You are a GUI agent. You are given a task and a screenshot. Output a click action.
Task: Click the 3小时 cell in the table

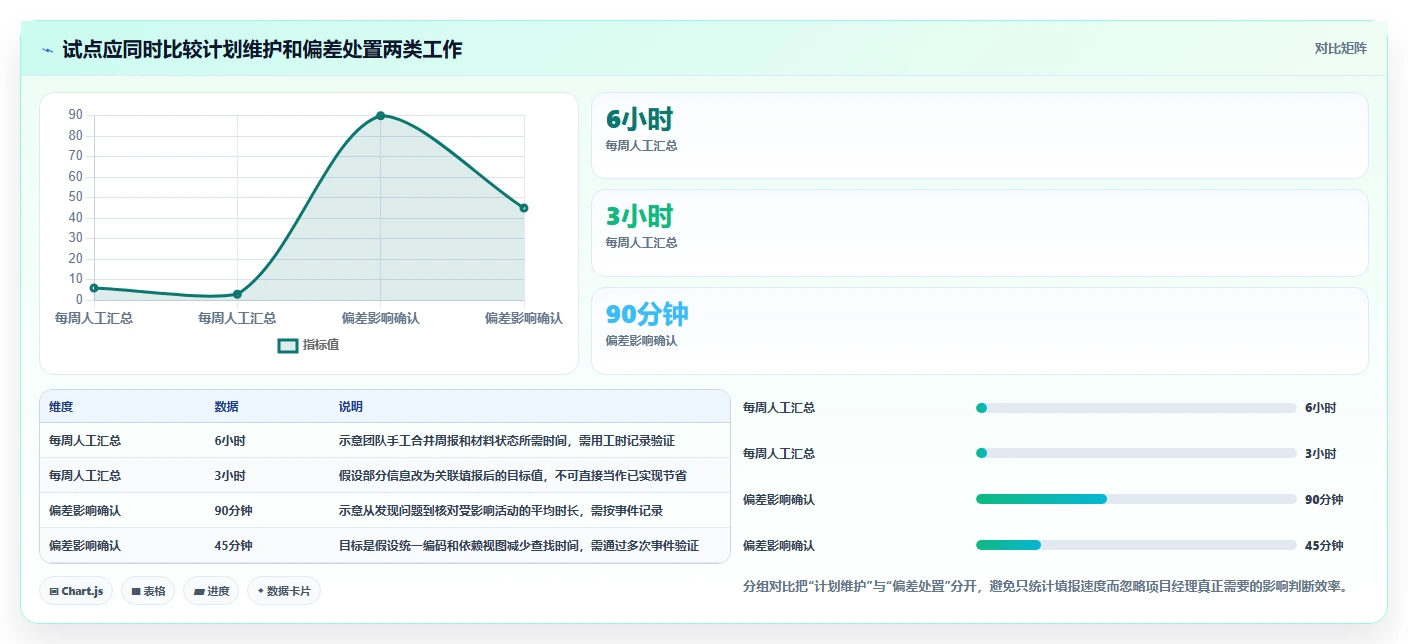230,475
